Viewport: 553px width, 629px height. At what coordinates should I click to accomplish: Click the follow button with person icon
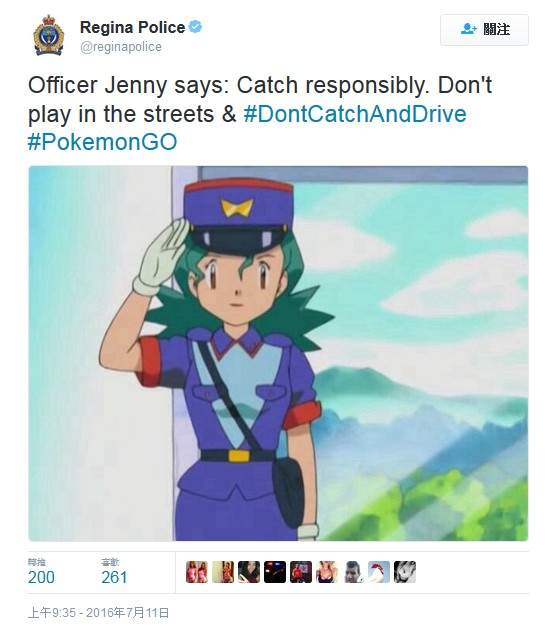pos(484,30)
